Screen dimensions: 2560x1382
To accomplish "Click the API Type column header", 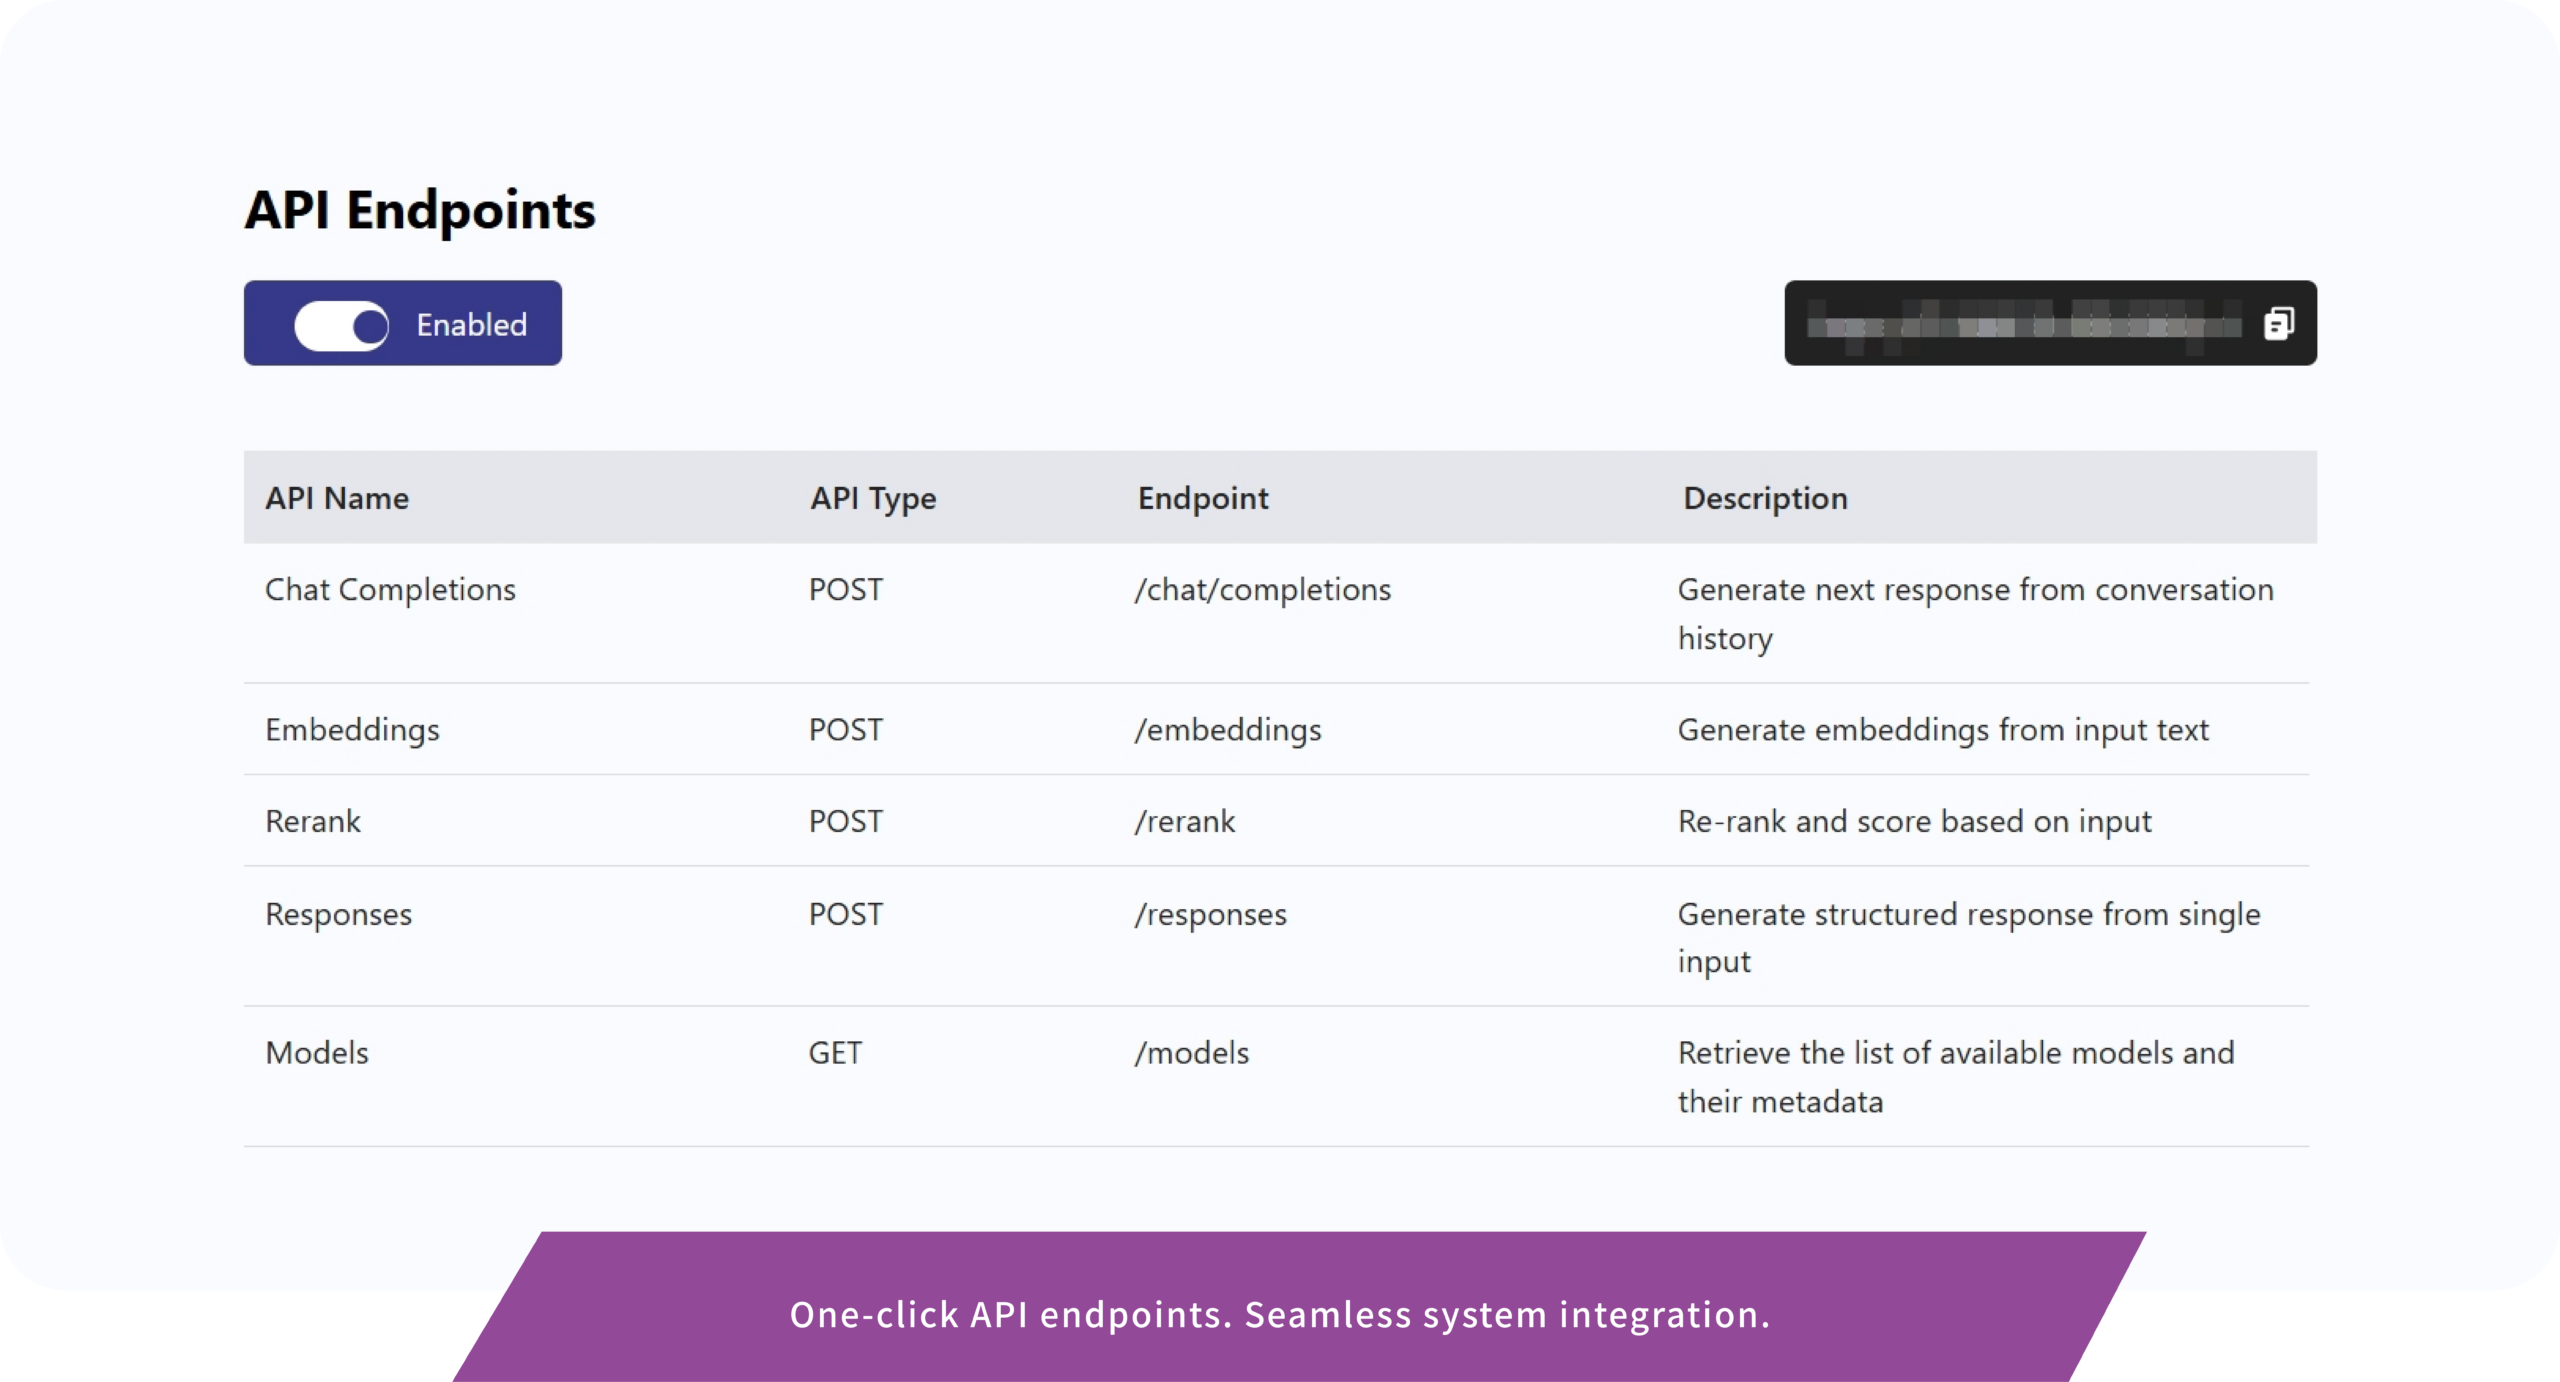I will point(873,498).
